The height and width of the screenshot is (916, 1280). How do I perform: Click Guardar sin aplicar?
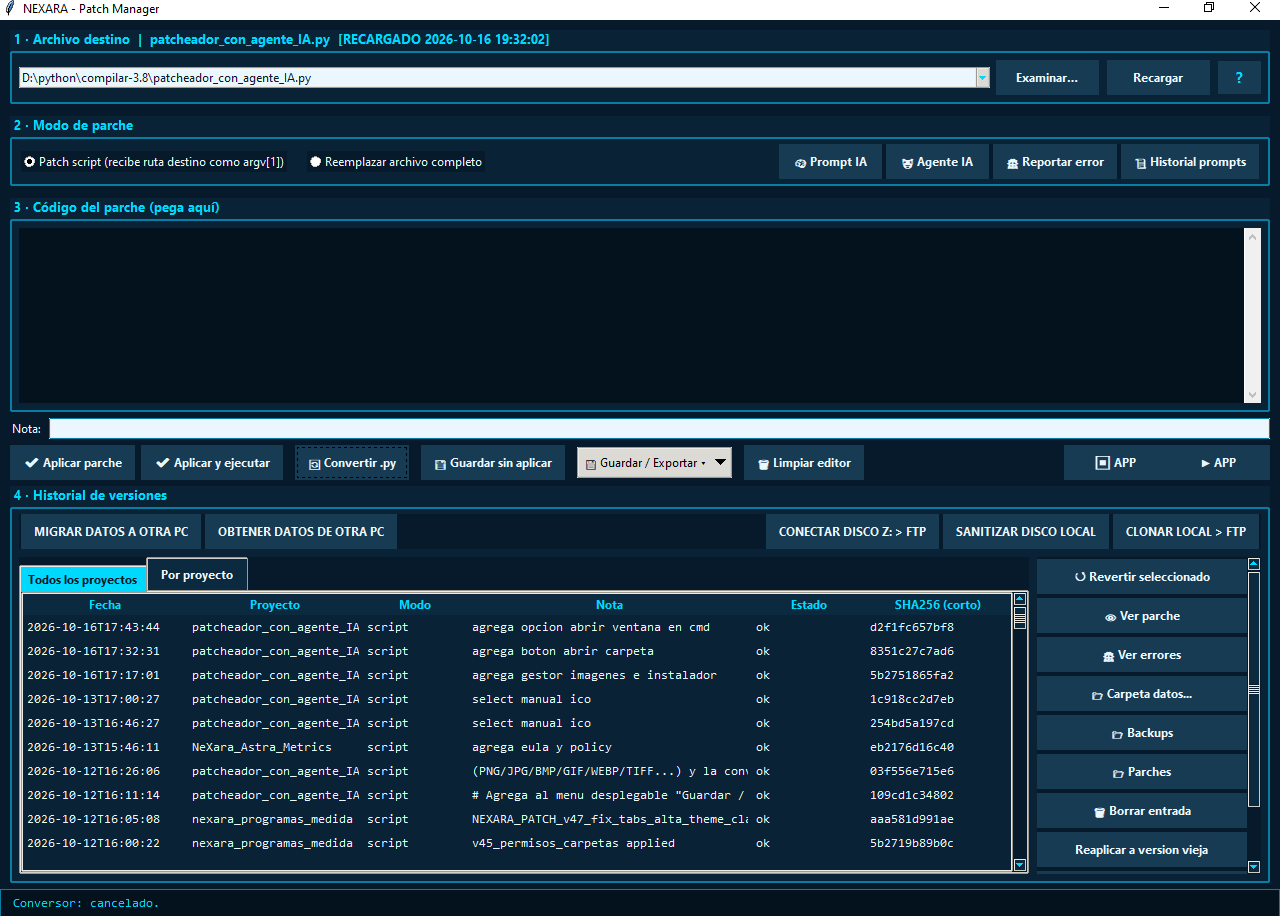(493, 463)
